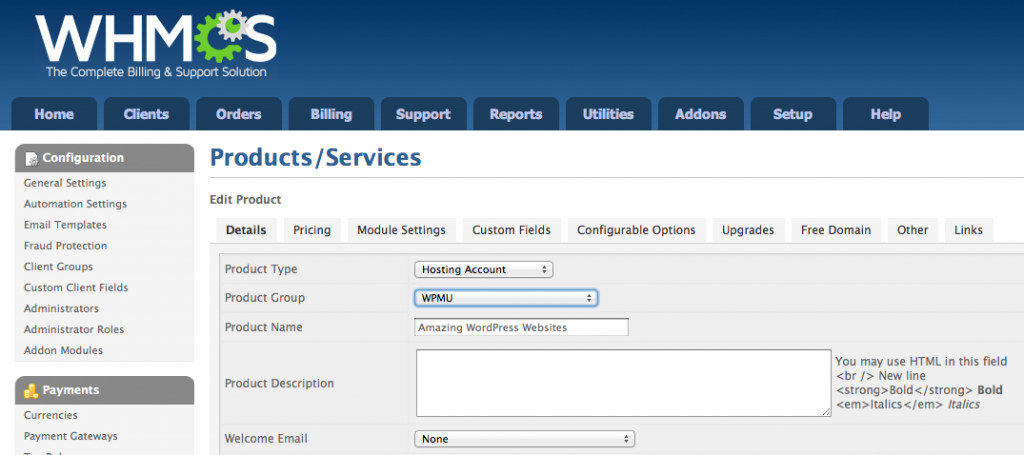Image resolution: width=1024 pixels, height=455 pixels.
Task: Click the Product Description label
Action: click(280, 384)
